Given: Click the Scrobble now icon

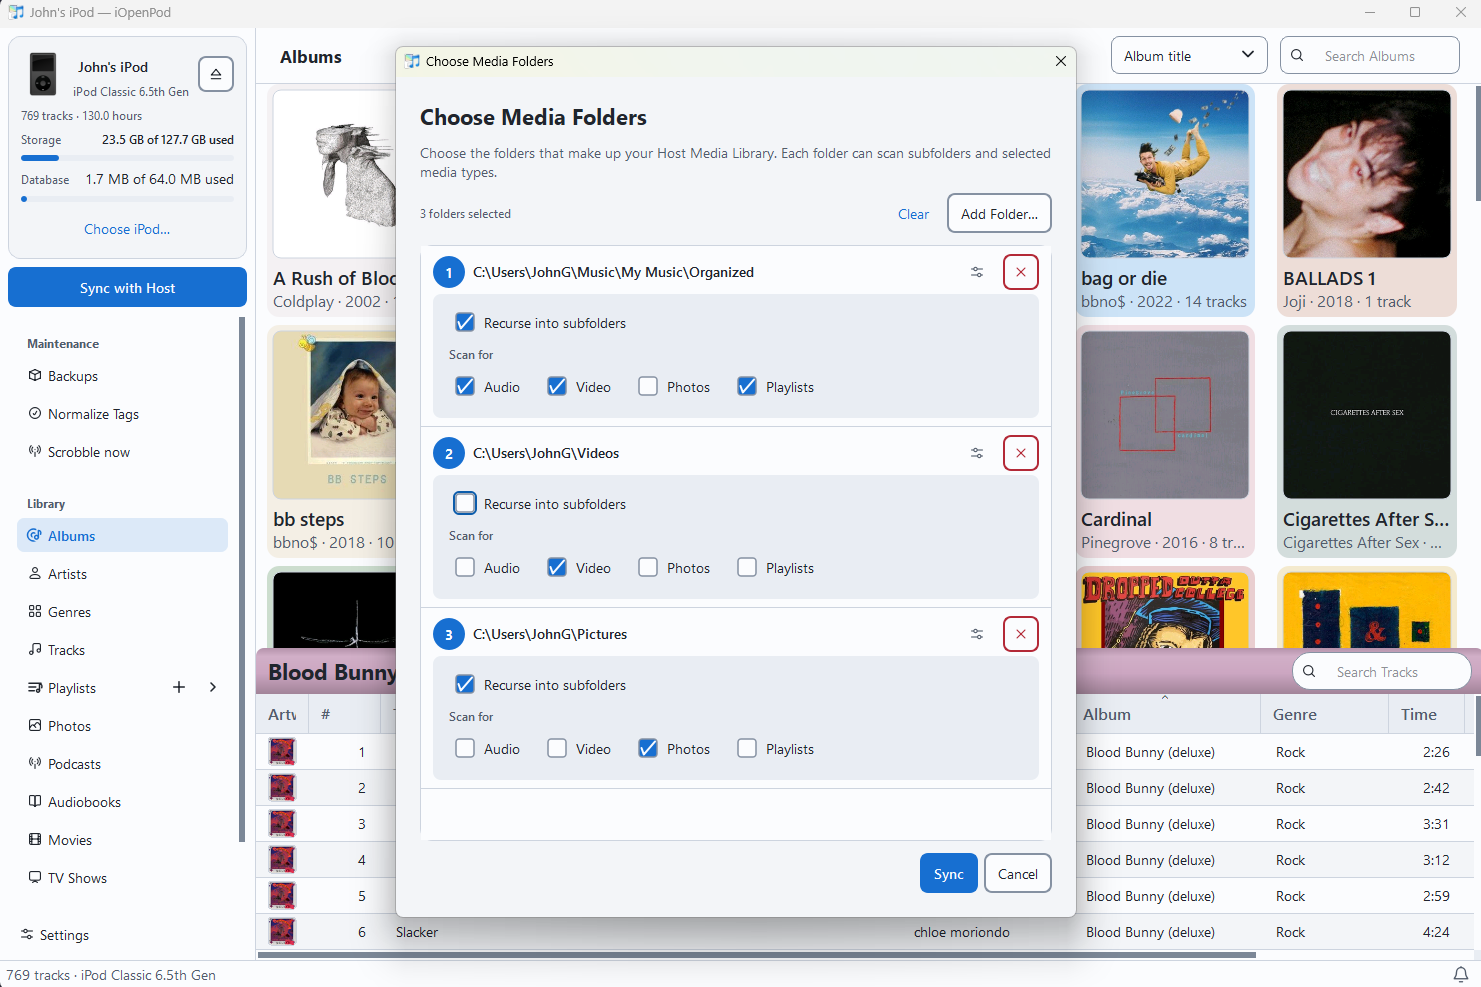Looking at the screenshot, I should tap(35, 452).
